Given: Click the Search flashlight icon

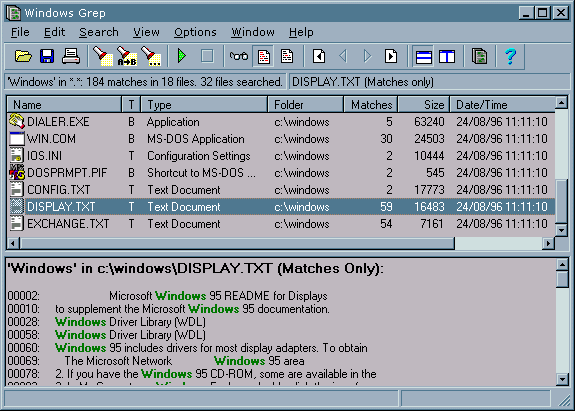Looking at the screenshot, I should point(102,56).
